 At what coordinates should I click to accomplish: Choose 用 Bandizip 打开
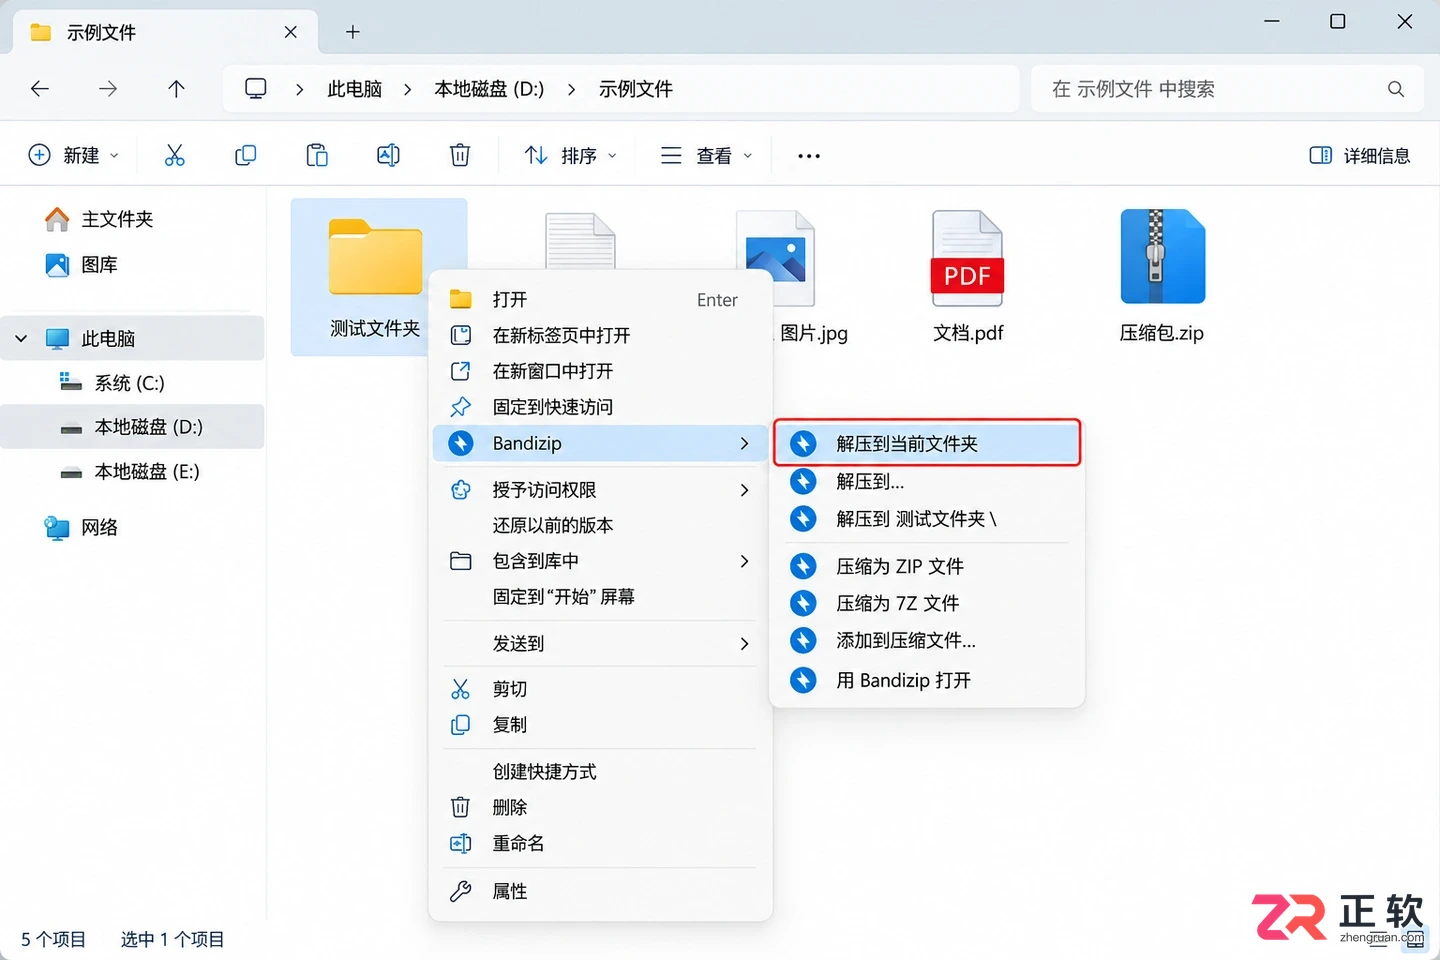(x=927, y=680)
